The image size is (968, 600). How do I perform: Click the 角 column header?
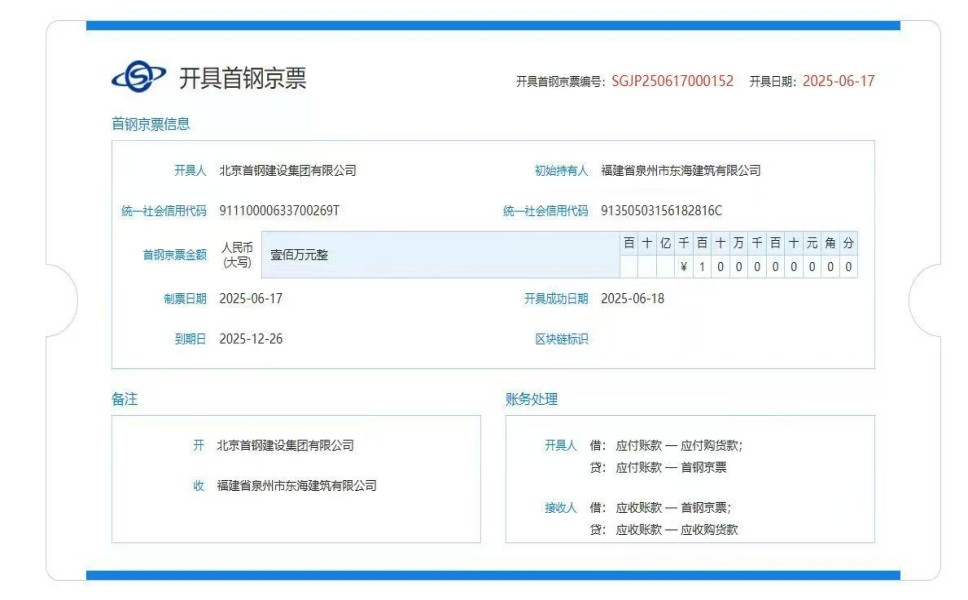[830, 243]
